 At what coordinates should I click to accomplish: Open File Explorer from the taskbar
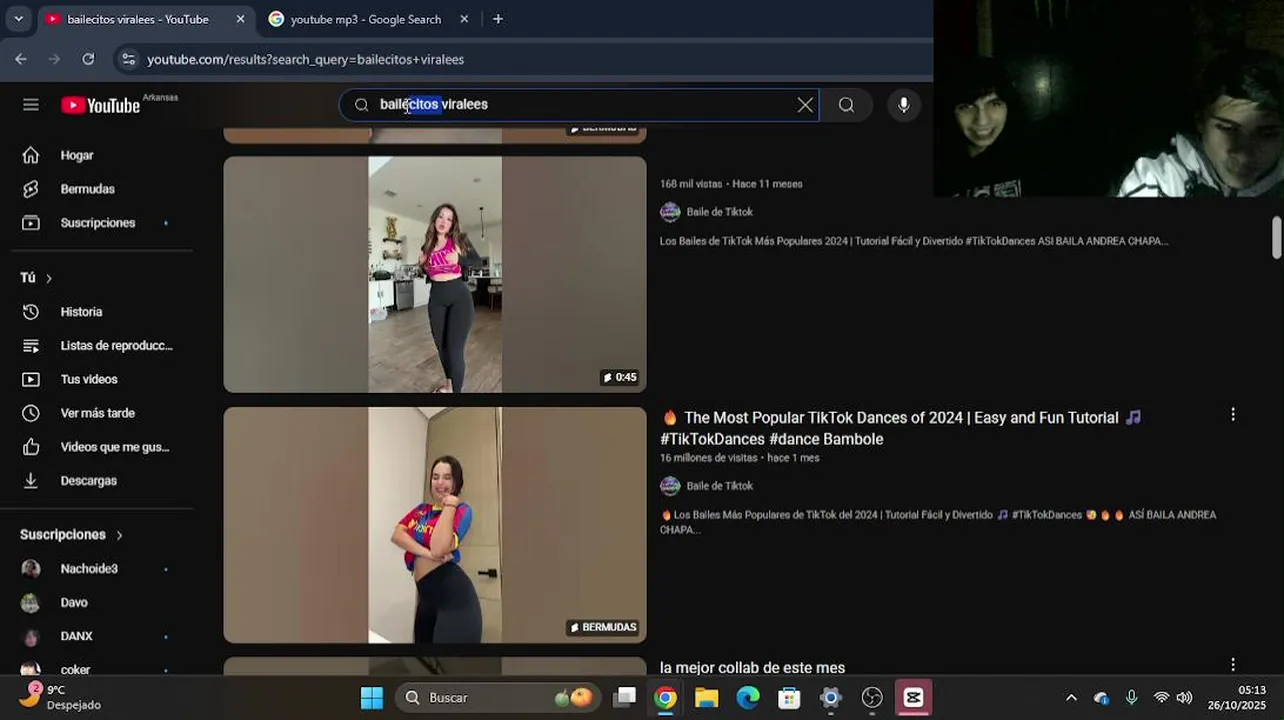tap(707, 698)
